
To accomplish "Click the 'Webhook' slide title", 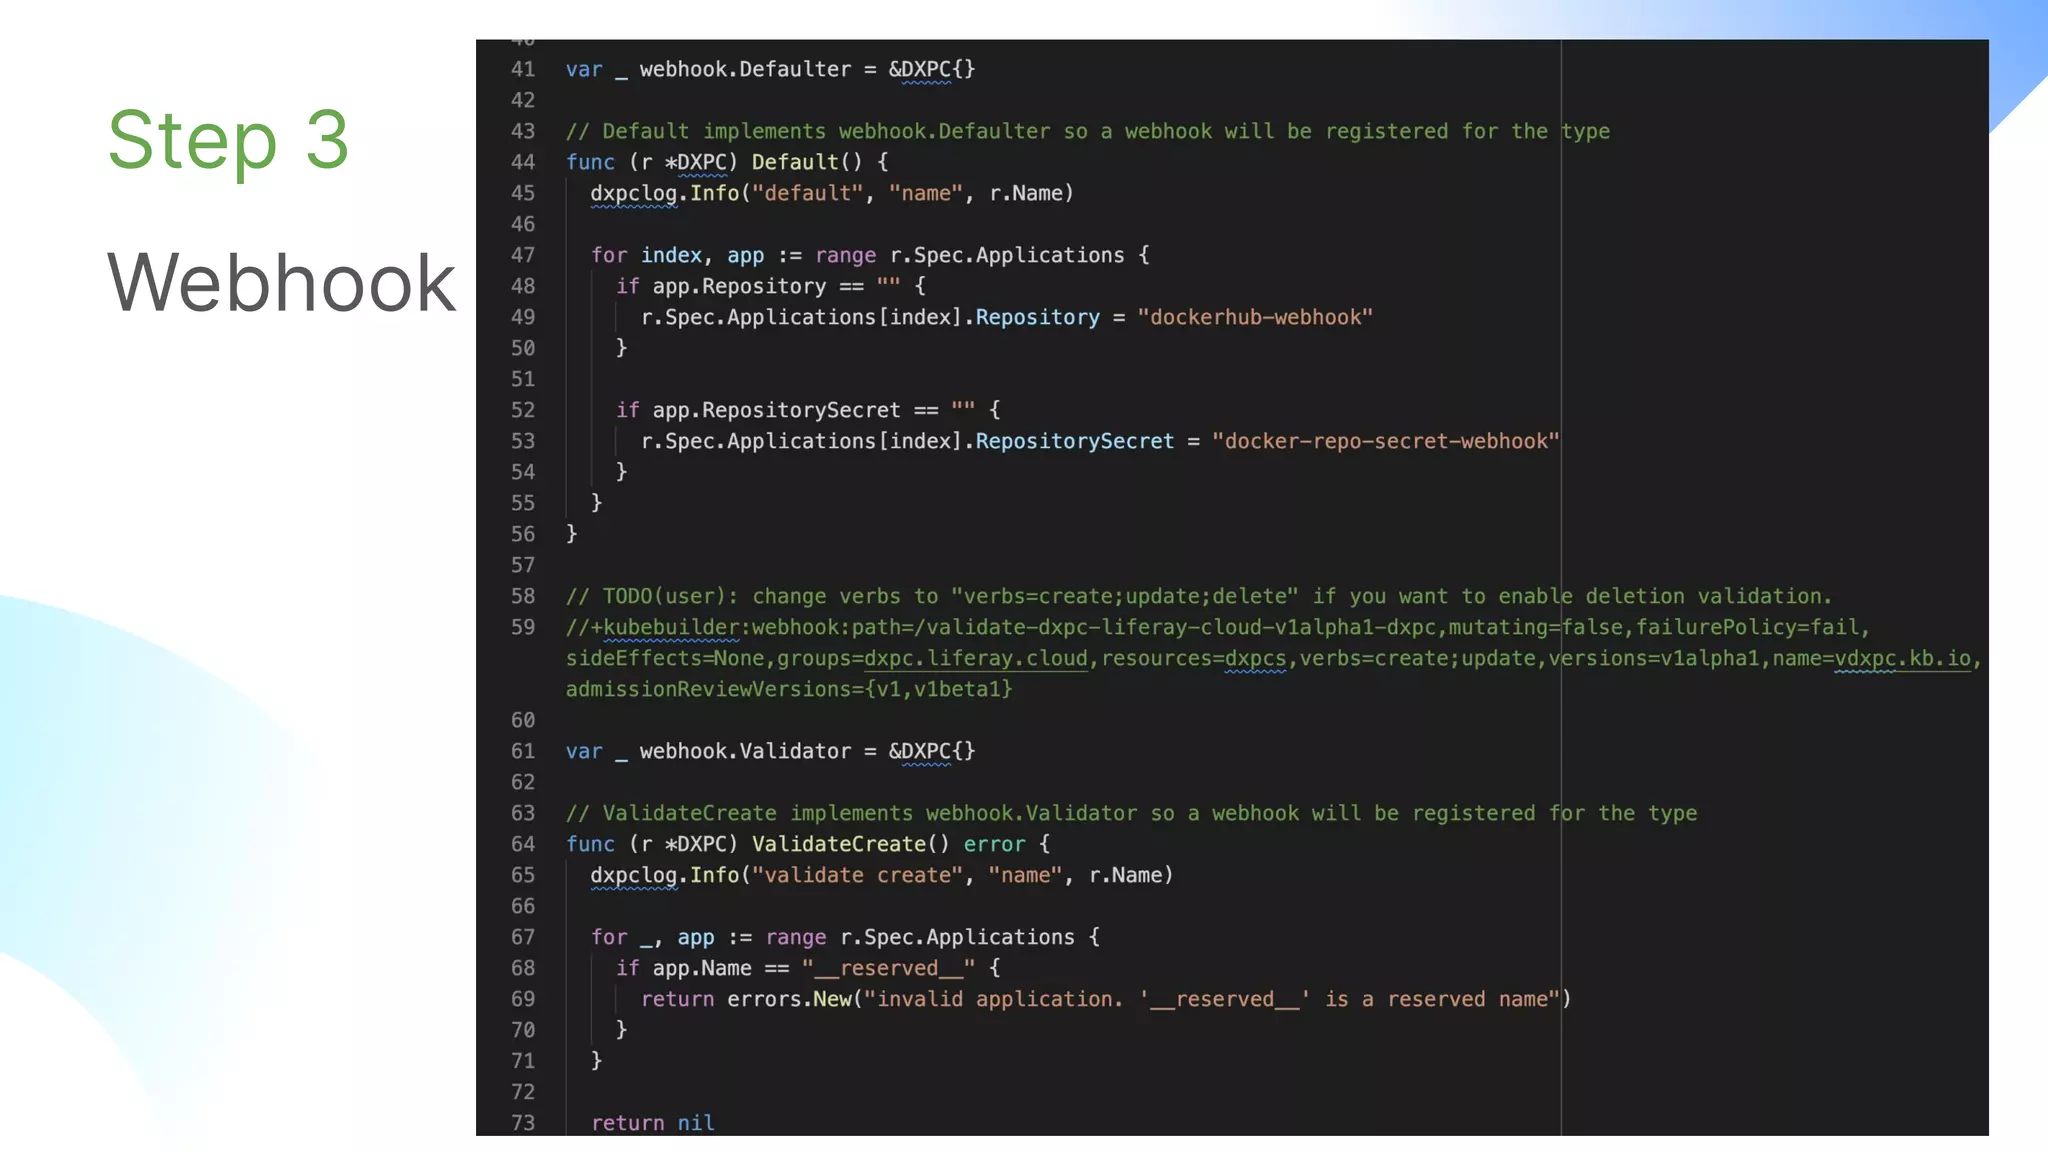I will point(282,283).
